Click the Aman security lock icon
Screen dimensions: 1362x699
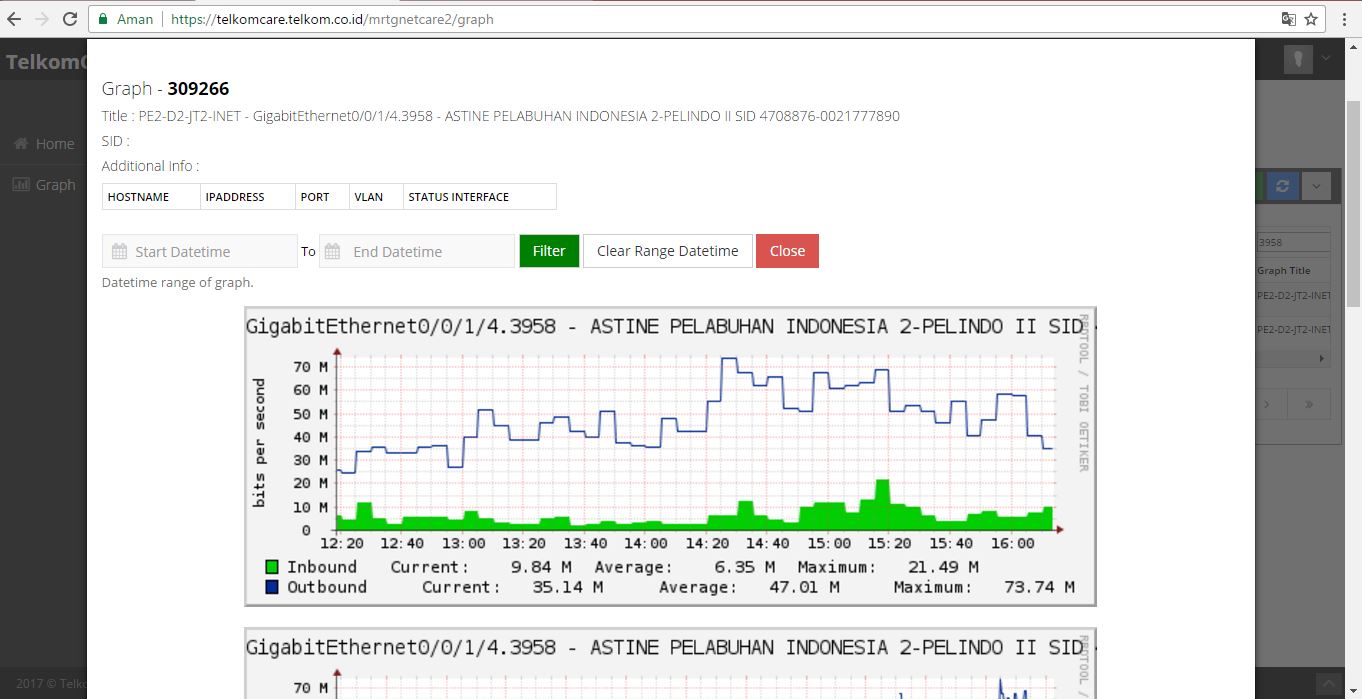click(x=101, y=19)
